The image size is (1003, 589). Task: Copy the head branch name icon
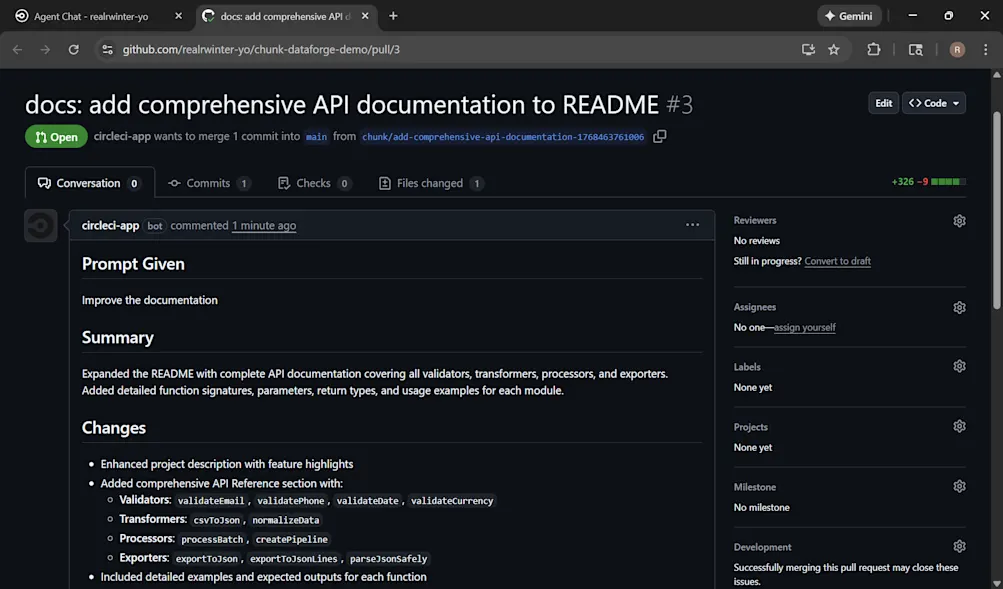point(659,137)
